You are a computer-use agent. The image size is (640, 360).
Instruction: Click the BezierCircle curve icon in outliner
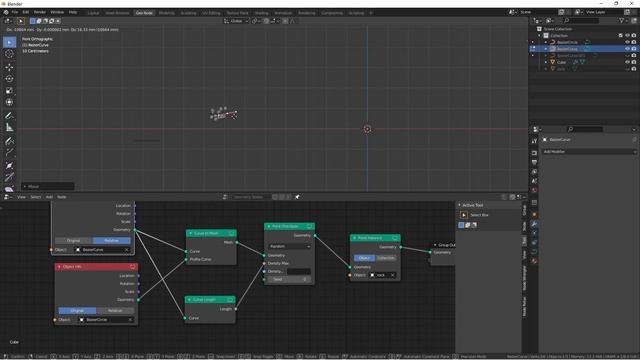click(x=553, y=42)
